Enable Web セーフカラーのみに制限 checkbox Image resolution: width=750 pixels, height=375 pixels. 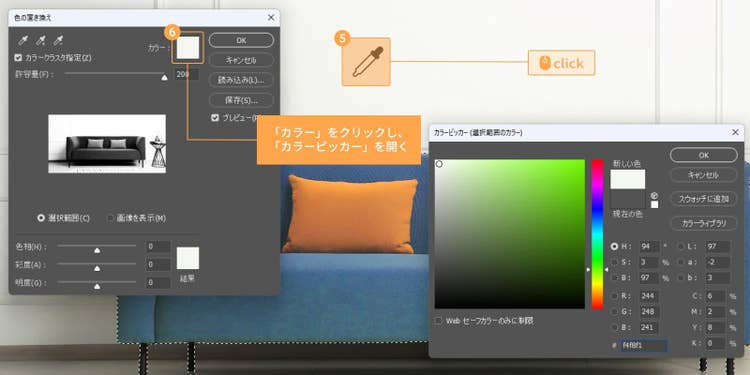tap(438, 321)
